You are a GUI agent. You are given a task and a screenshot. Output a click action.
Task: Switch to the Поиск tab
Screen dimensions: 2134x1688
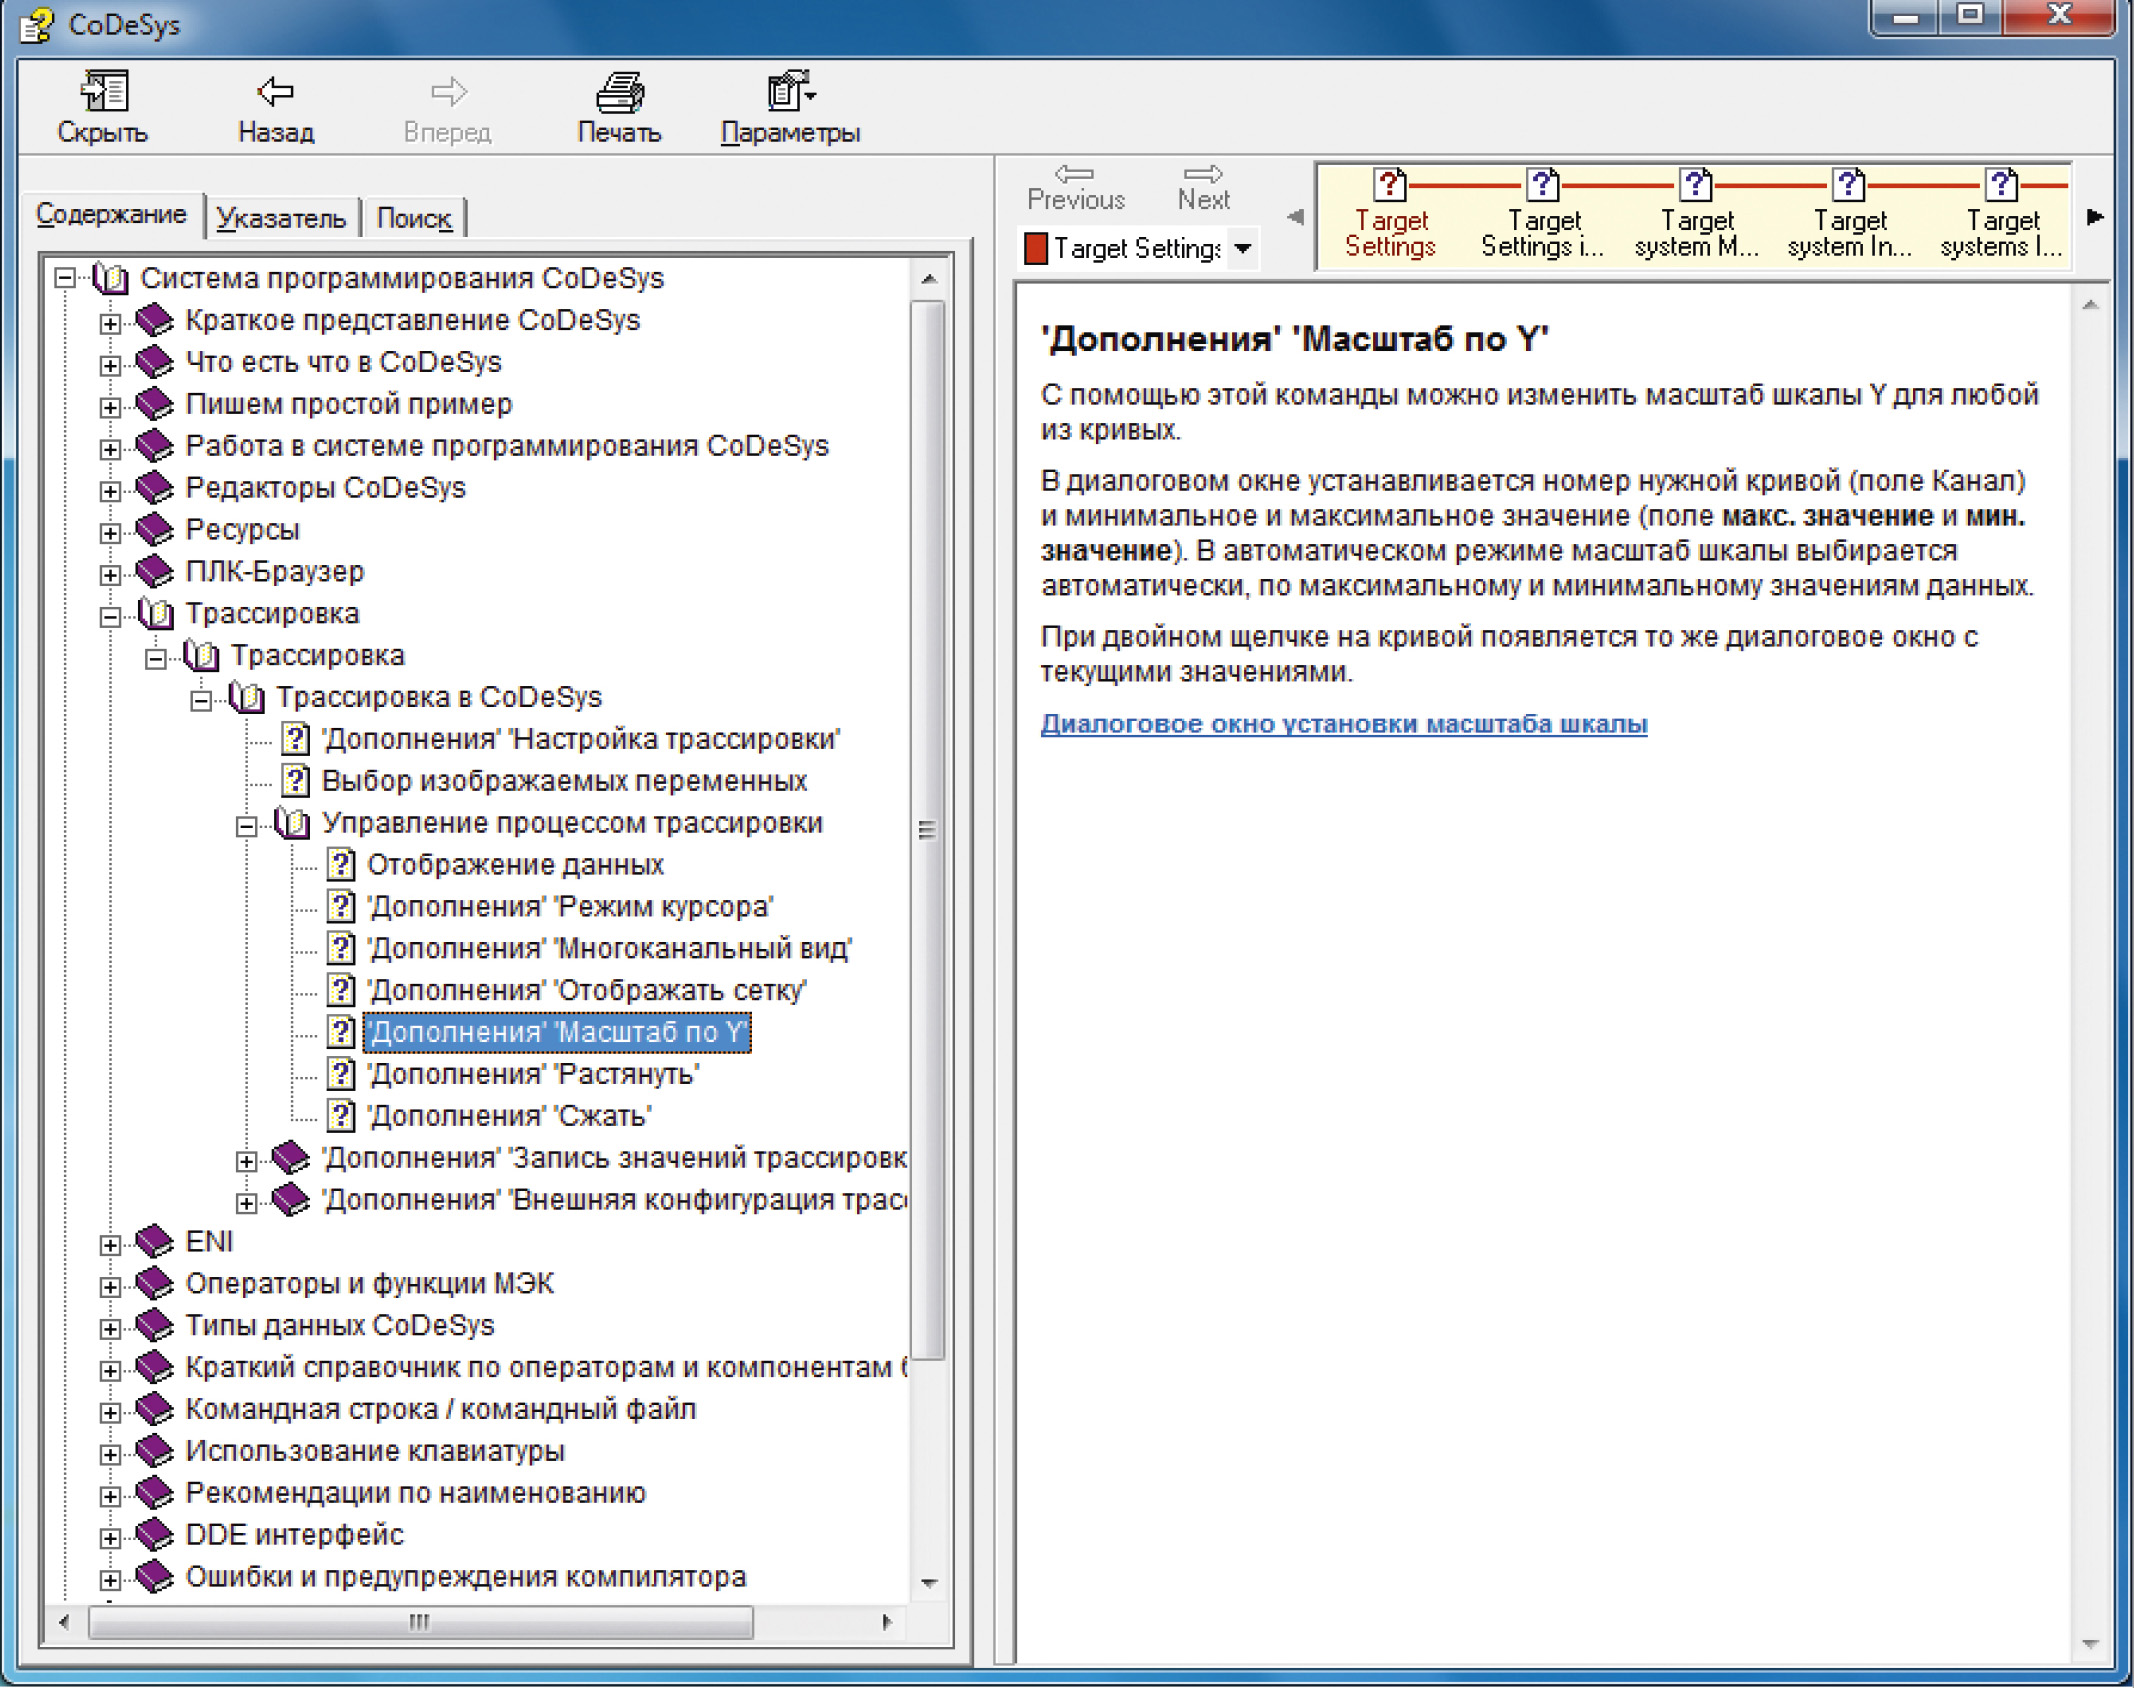(414, 218)
